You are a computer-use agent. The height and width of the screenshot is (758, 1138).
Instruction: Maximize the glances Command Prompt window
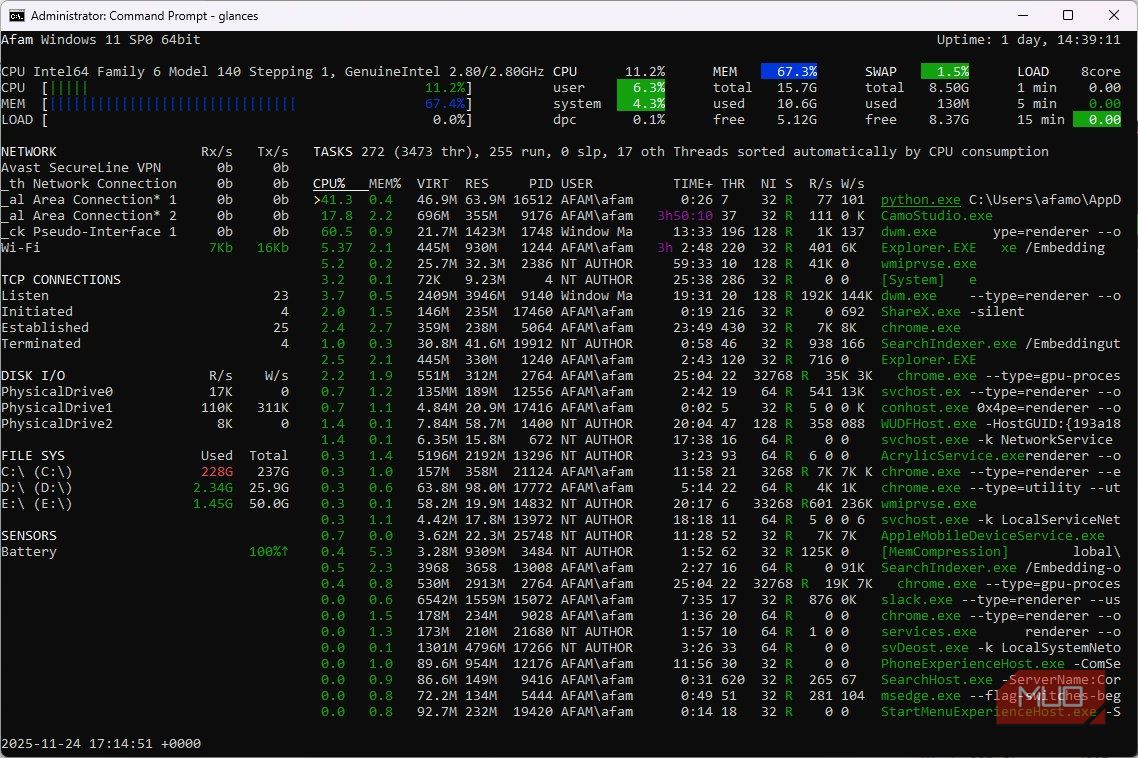pos(1068,15)
